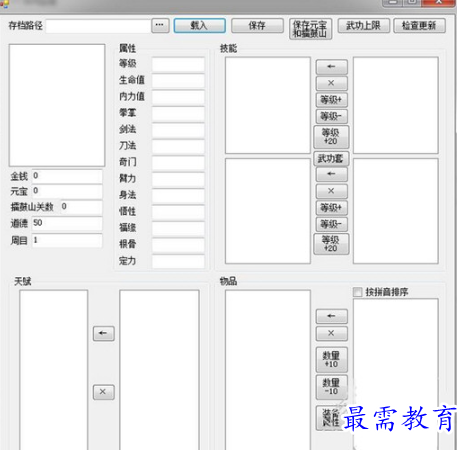Click the left 物品 list box
This screenshot has height=450, width=465.
click(x=268, y=370)
